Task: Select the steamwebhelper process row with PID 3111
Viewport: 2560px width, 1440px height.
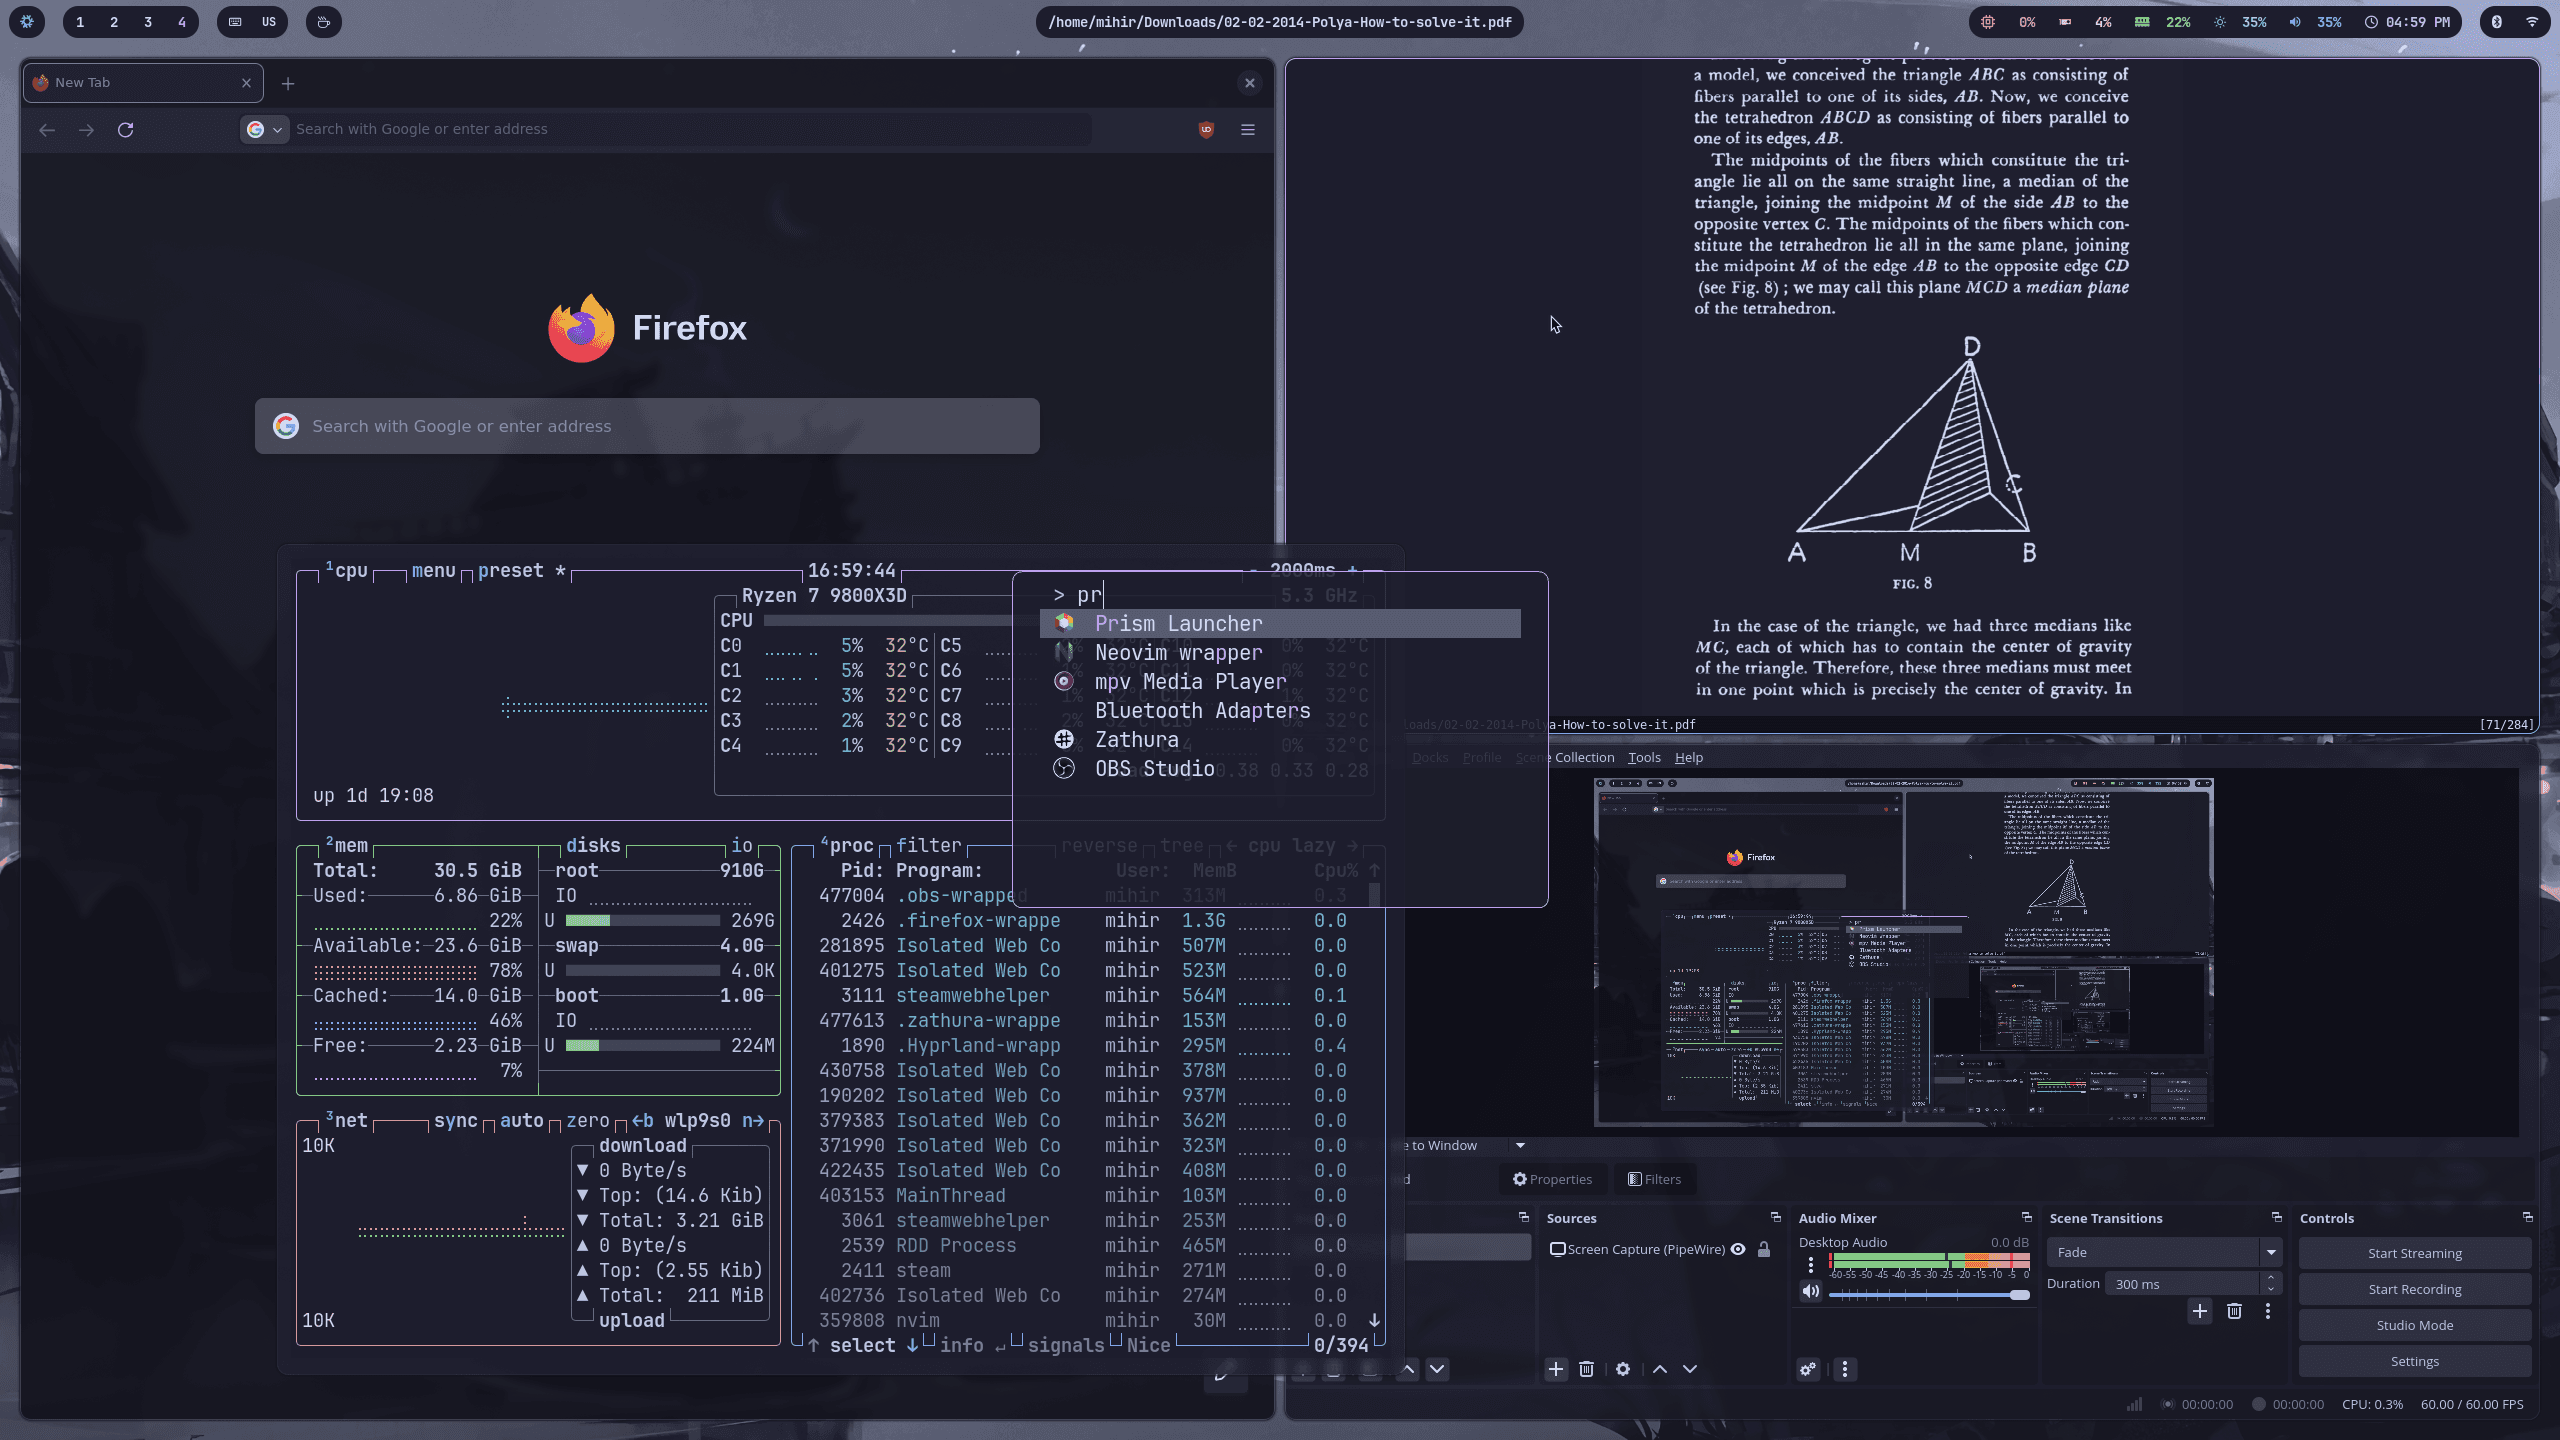Action: (1083, 996)
